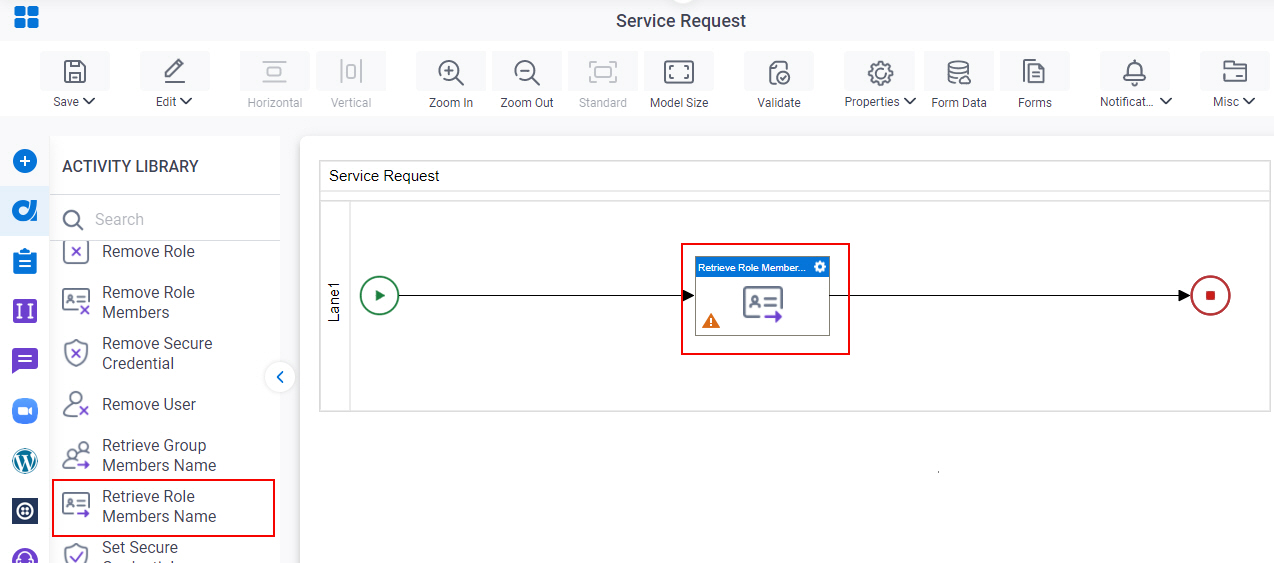Viewport: 1274px width, 563px height.
Task: Open the Properties gear icon
Action: 880,71
